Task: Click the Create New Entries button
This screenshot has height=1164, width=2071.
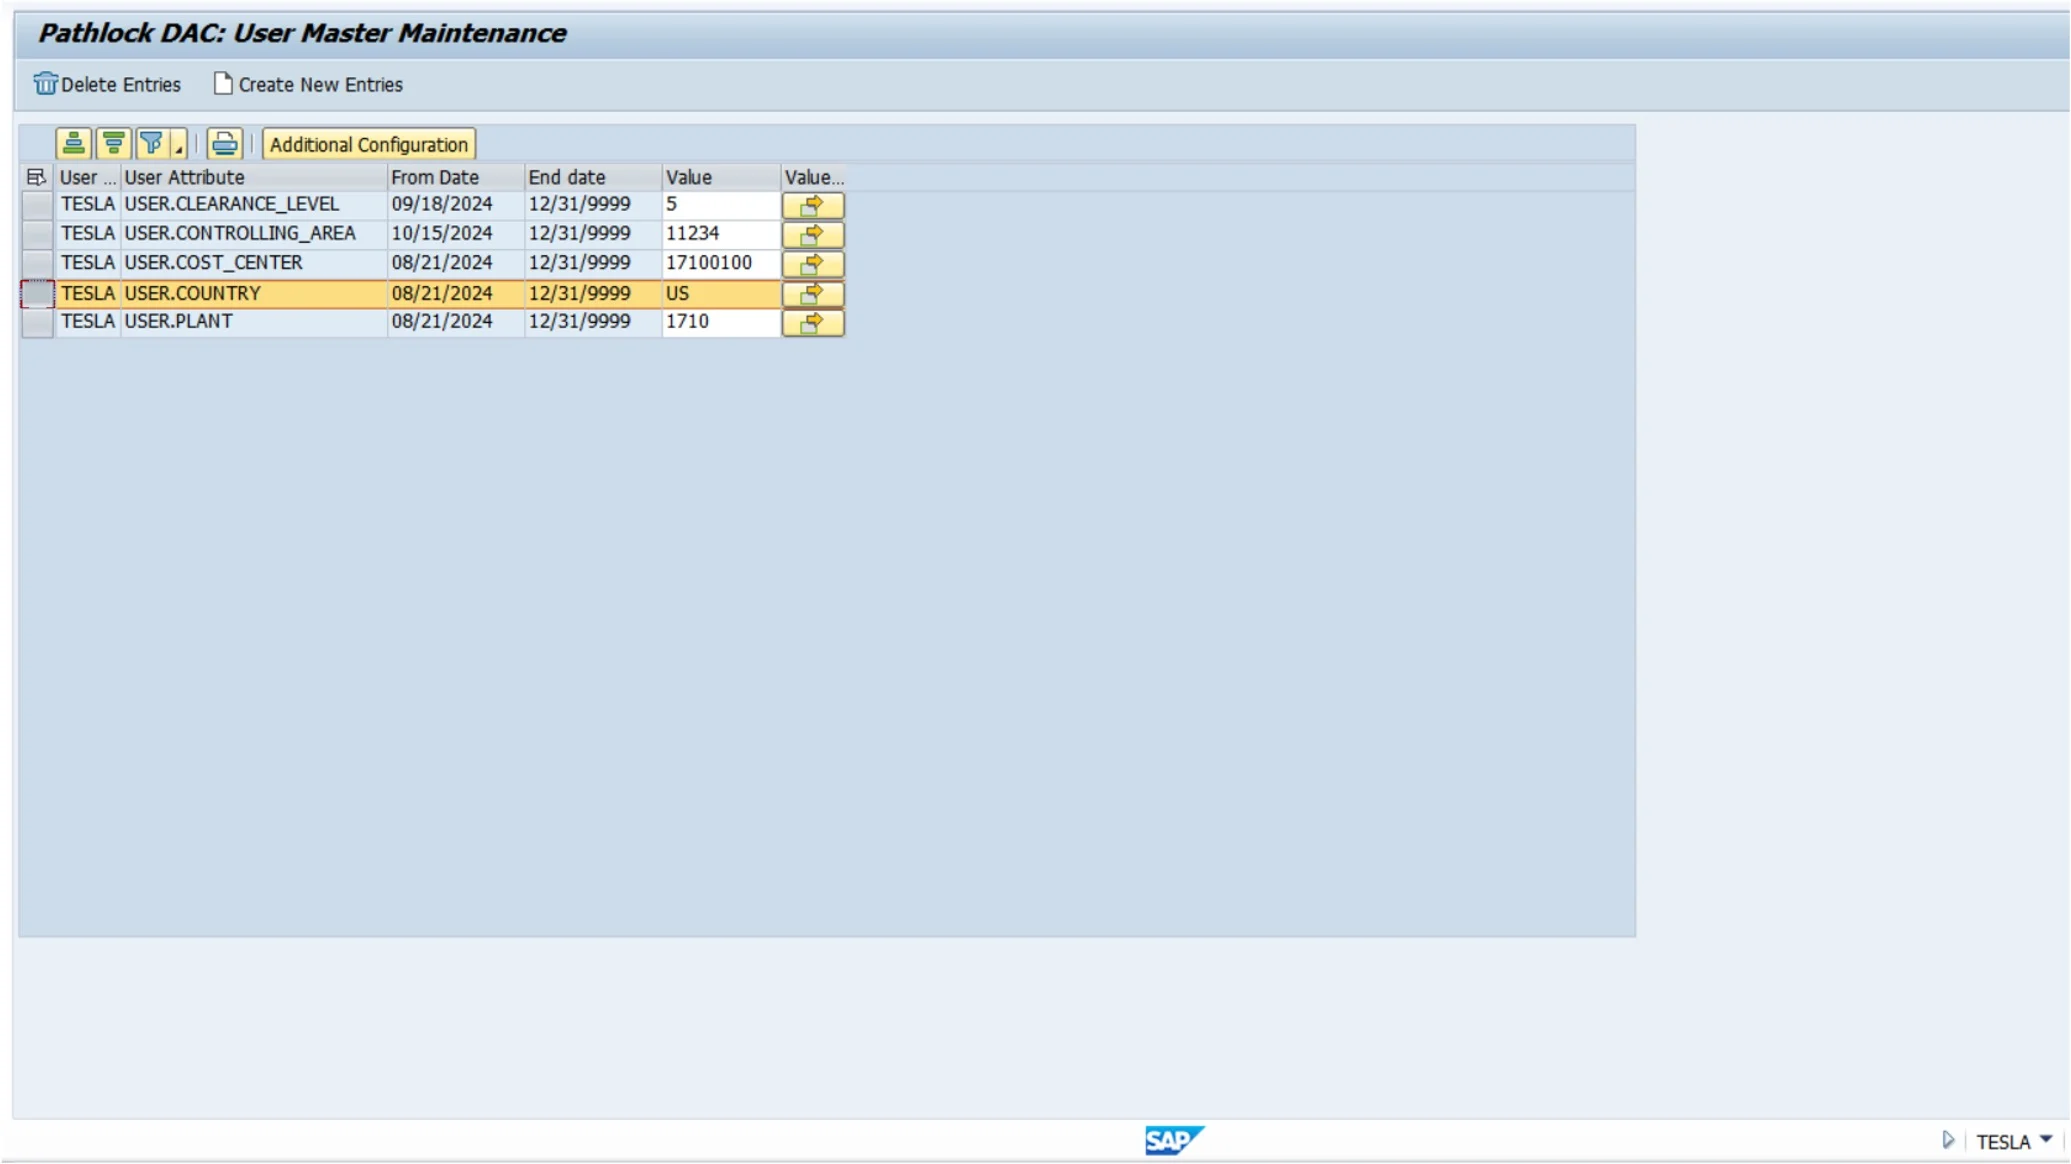Action: (308, 85)
